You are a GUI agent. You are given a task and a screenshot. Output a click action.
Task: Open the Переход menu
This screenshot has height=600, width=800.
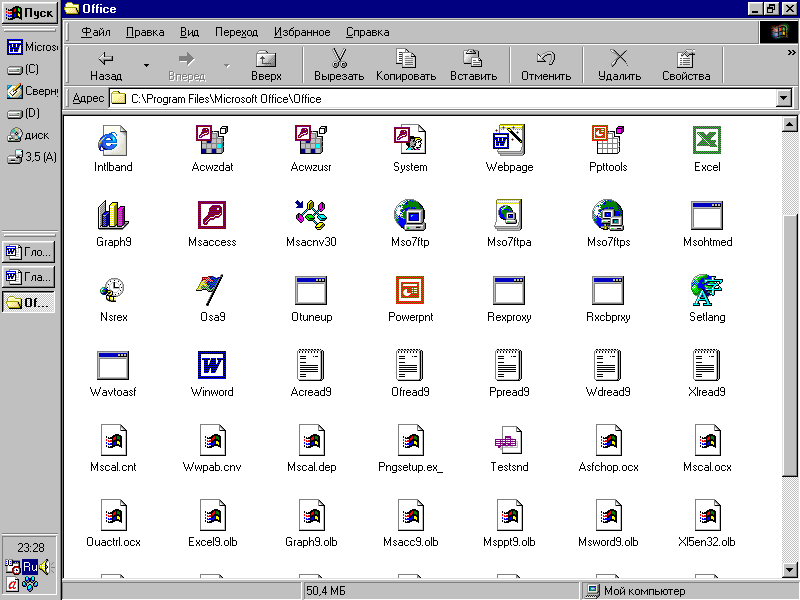(x=236, y=32)
